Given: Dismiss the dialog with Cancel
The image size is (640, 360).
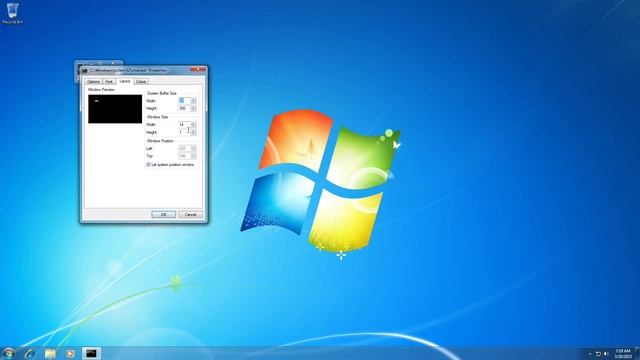Looking at the screenshot, I should (x=191, y=214).
